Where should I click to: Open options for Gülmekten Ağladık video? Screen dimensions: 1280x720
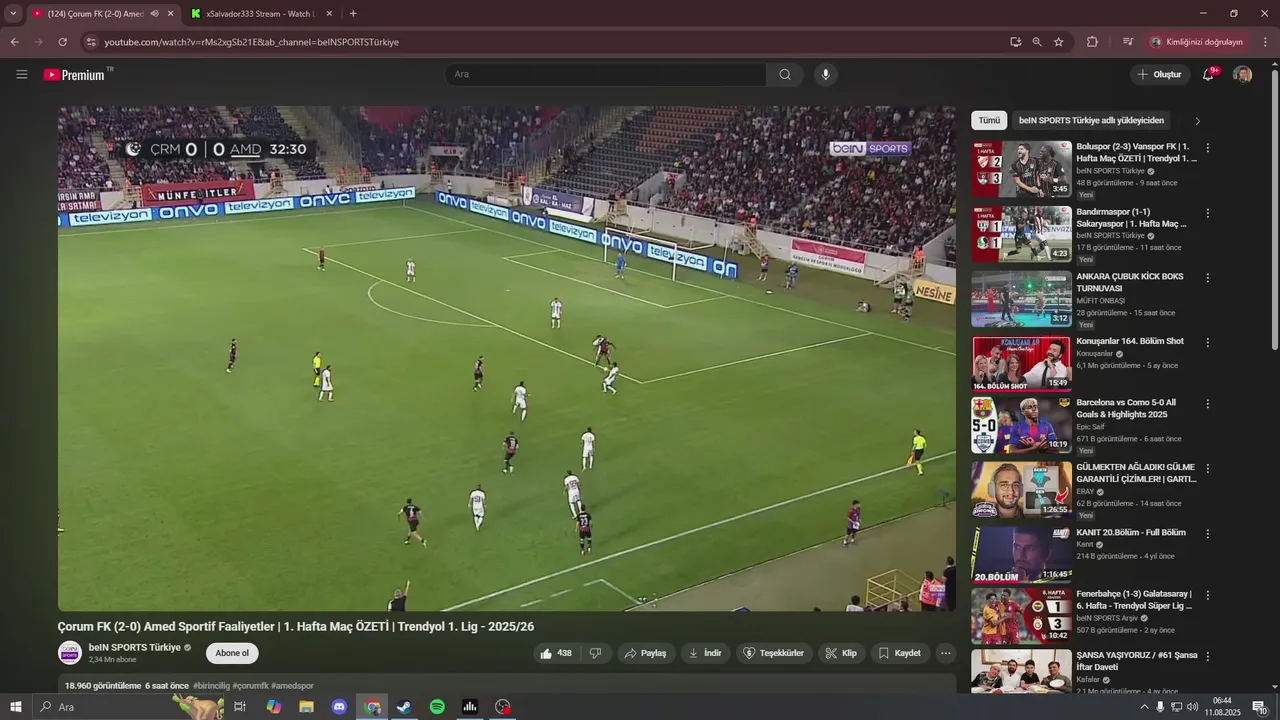click(1207, 468)
